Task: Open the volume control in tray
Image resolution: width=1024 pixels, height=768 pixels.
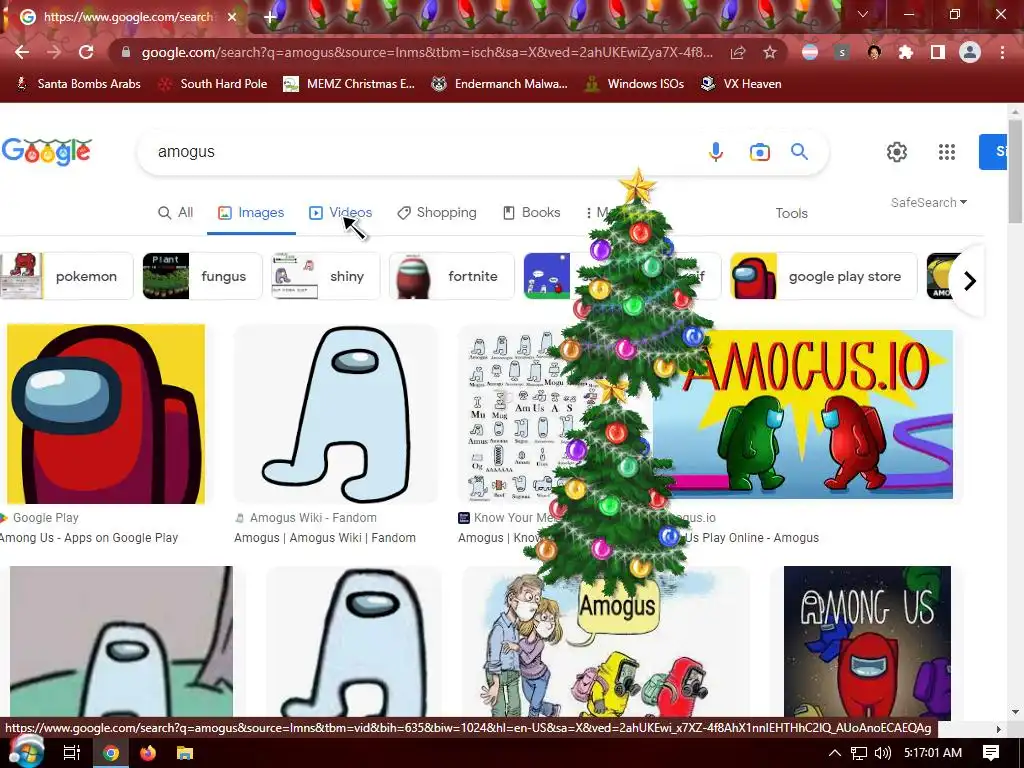Action: point(883,753)
